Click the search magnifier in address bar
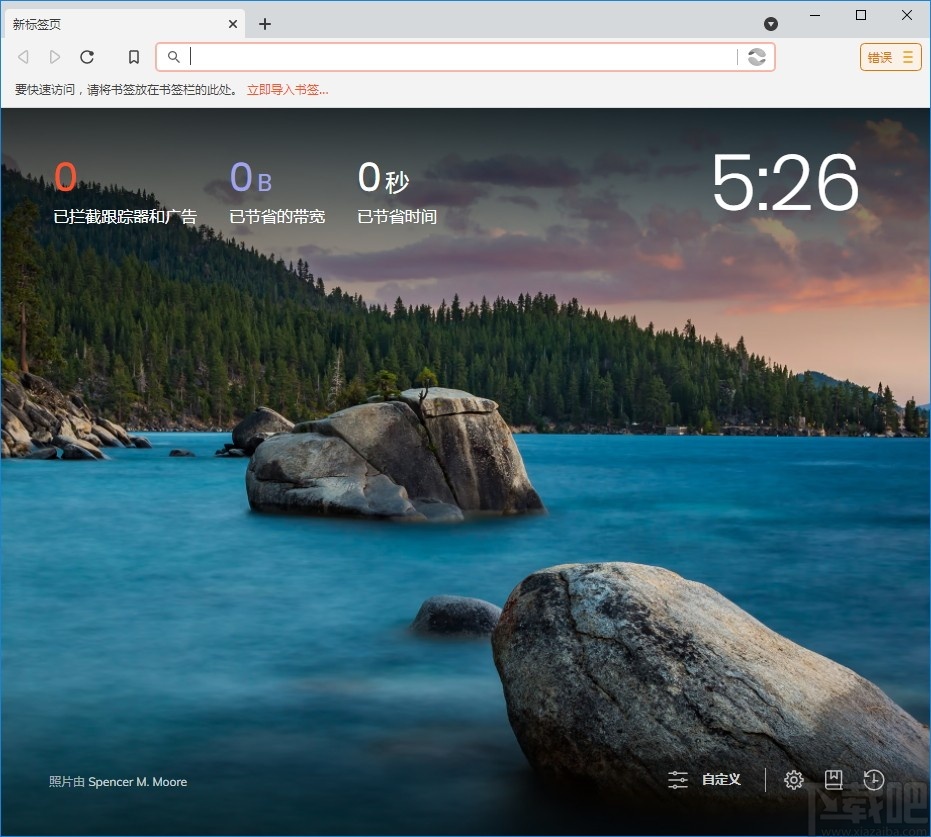The width and height of the screenshot is (931, 837). 173,57
